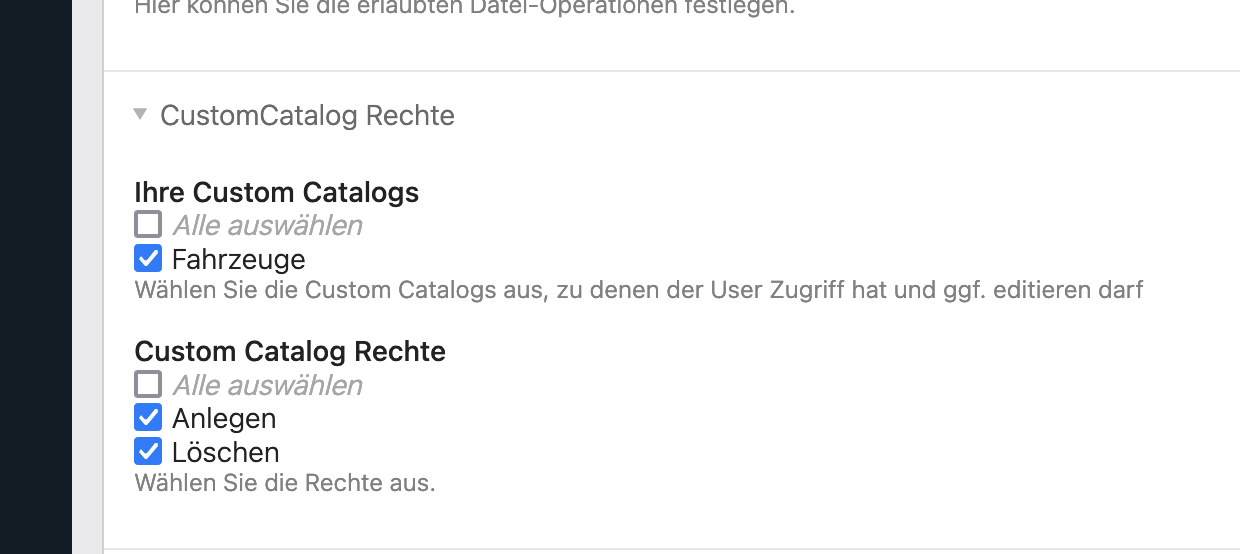
Task: Click Alle auswählen label under Custom Catalog Rechte
Action: point(267,386)
